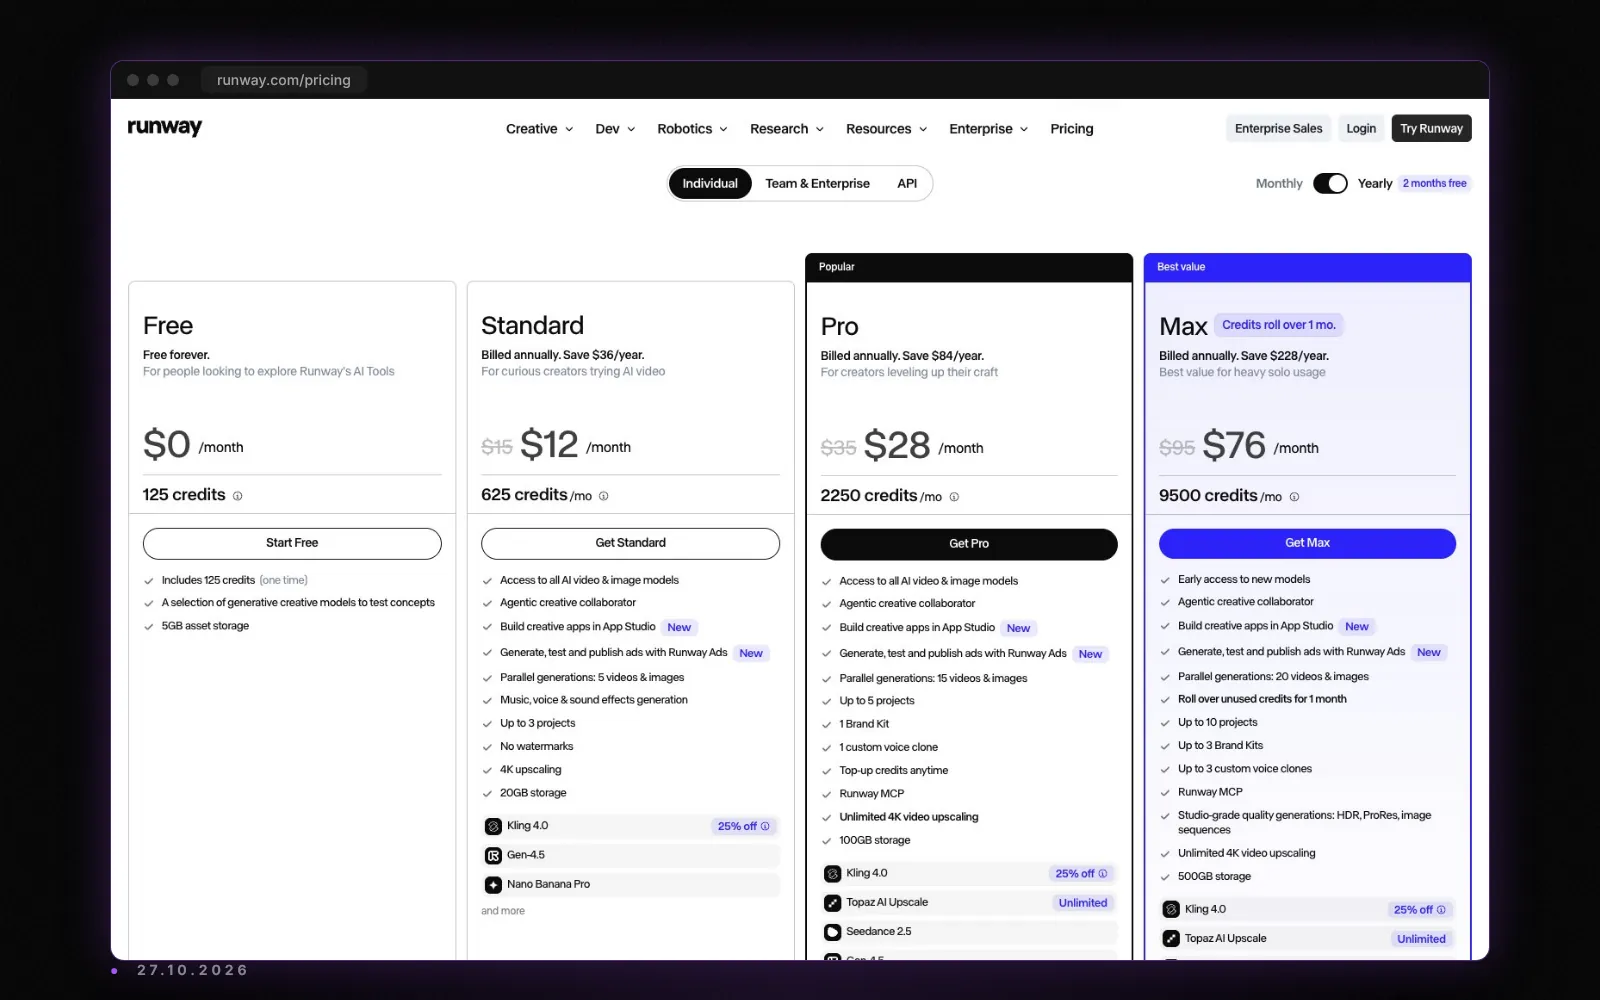Open info icon beside 625 credits
This screenshot has width=1600, height=1000.
coord(604,496)
